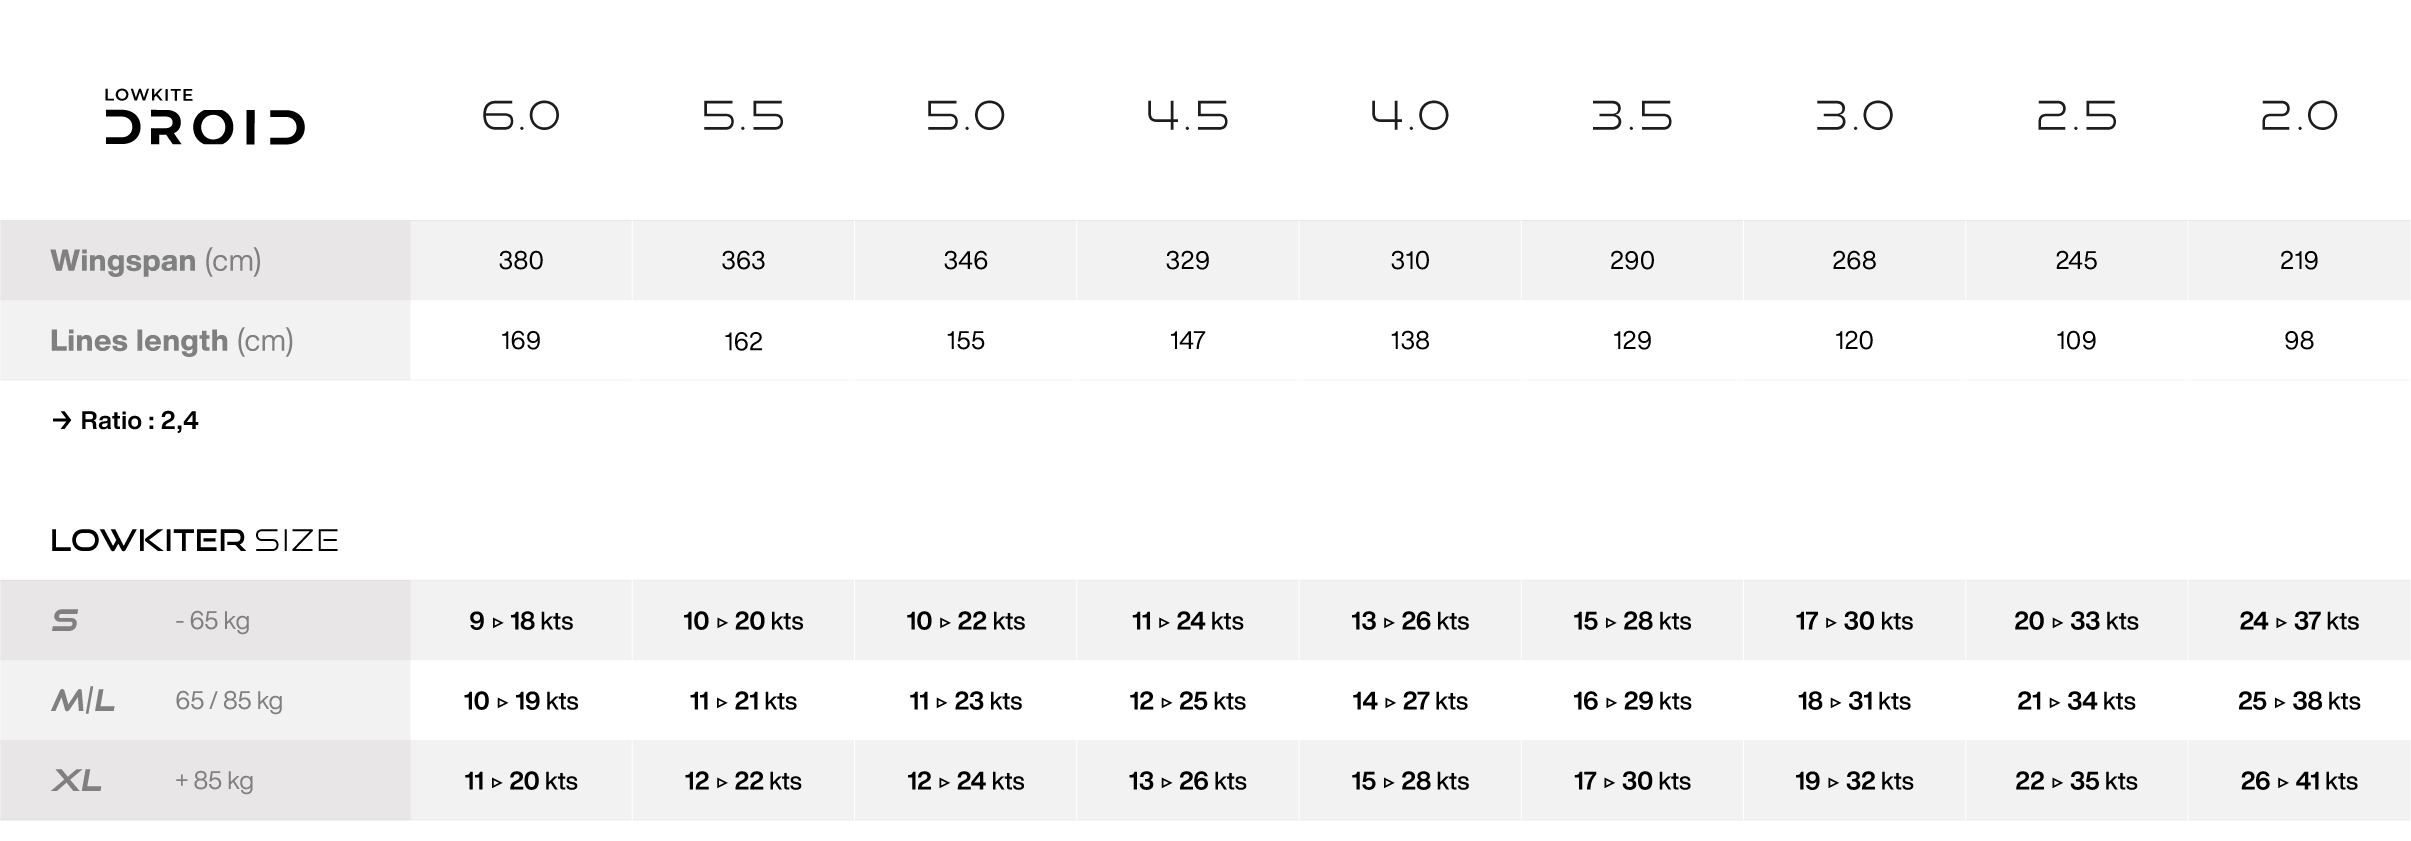Click the 98 lines length value

click(2298, 341)
